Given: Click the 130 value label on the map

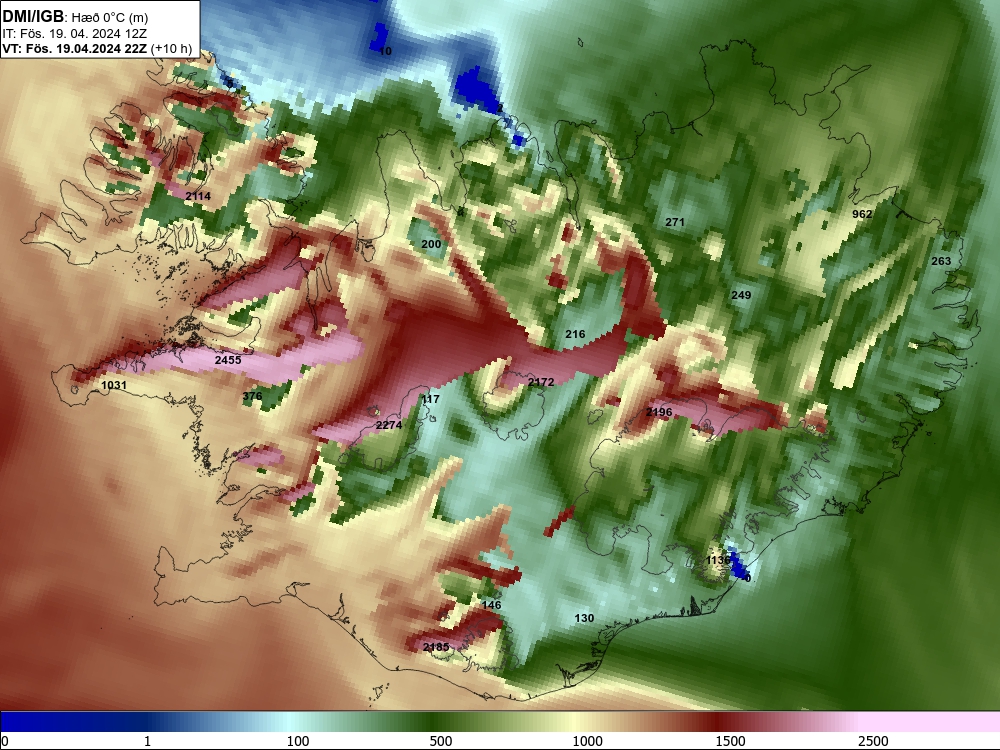Looking at the screenshot, I should tap(584, 618).
